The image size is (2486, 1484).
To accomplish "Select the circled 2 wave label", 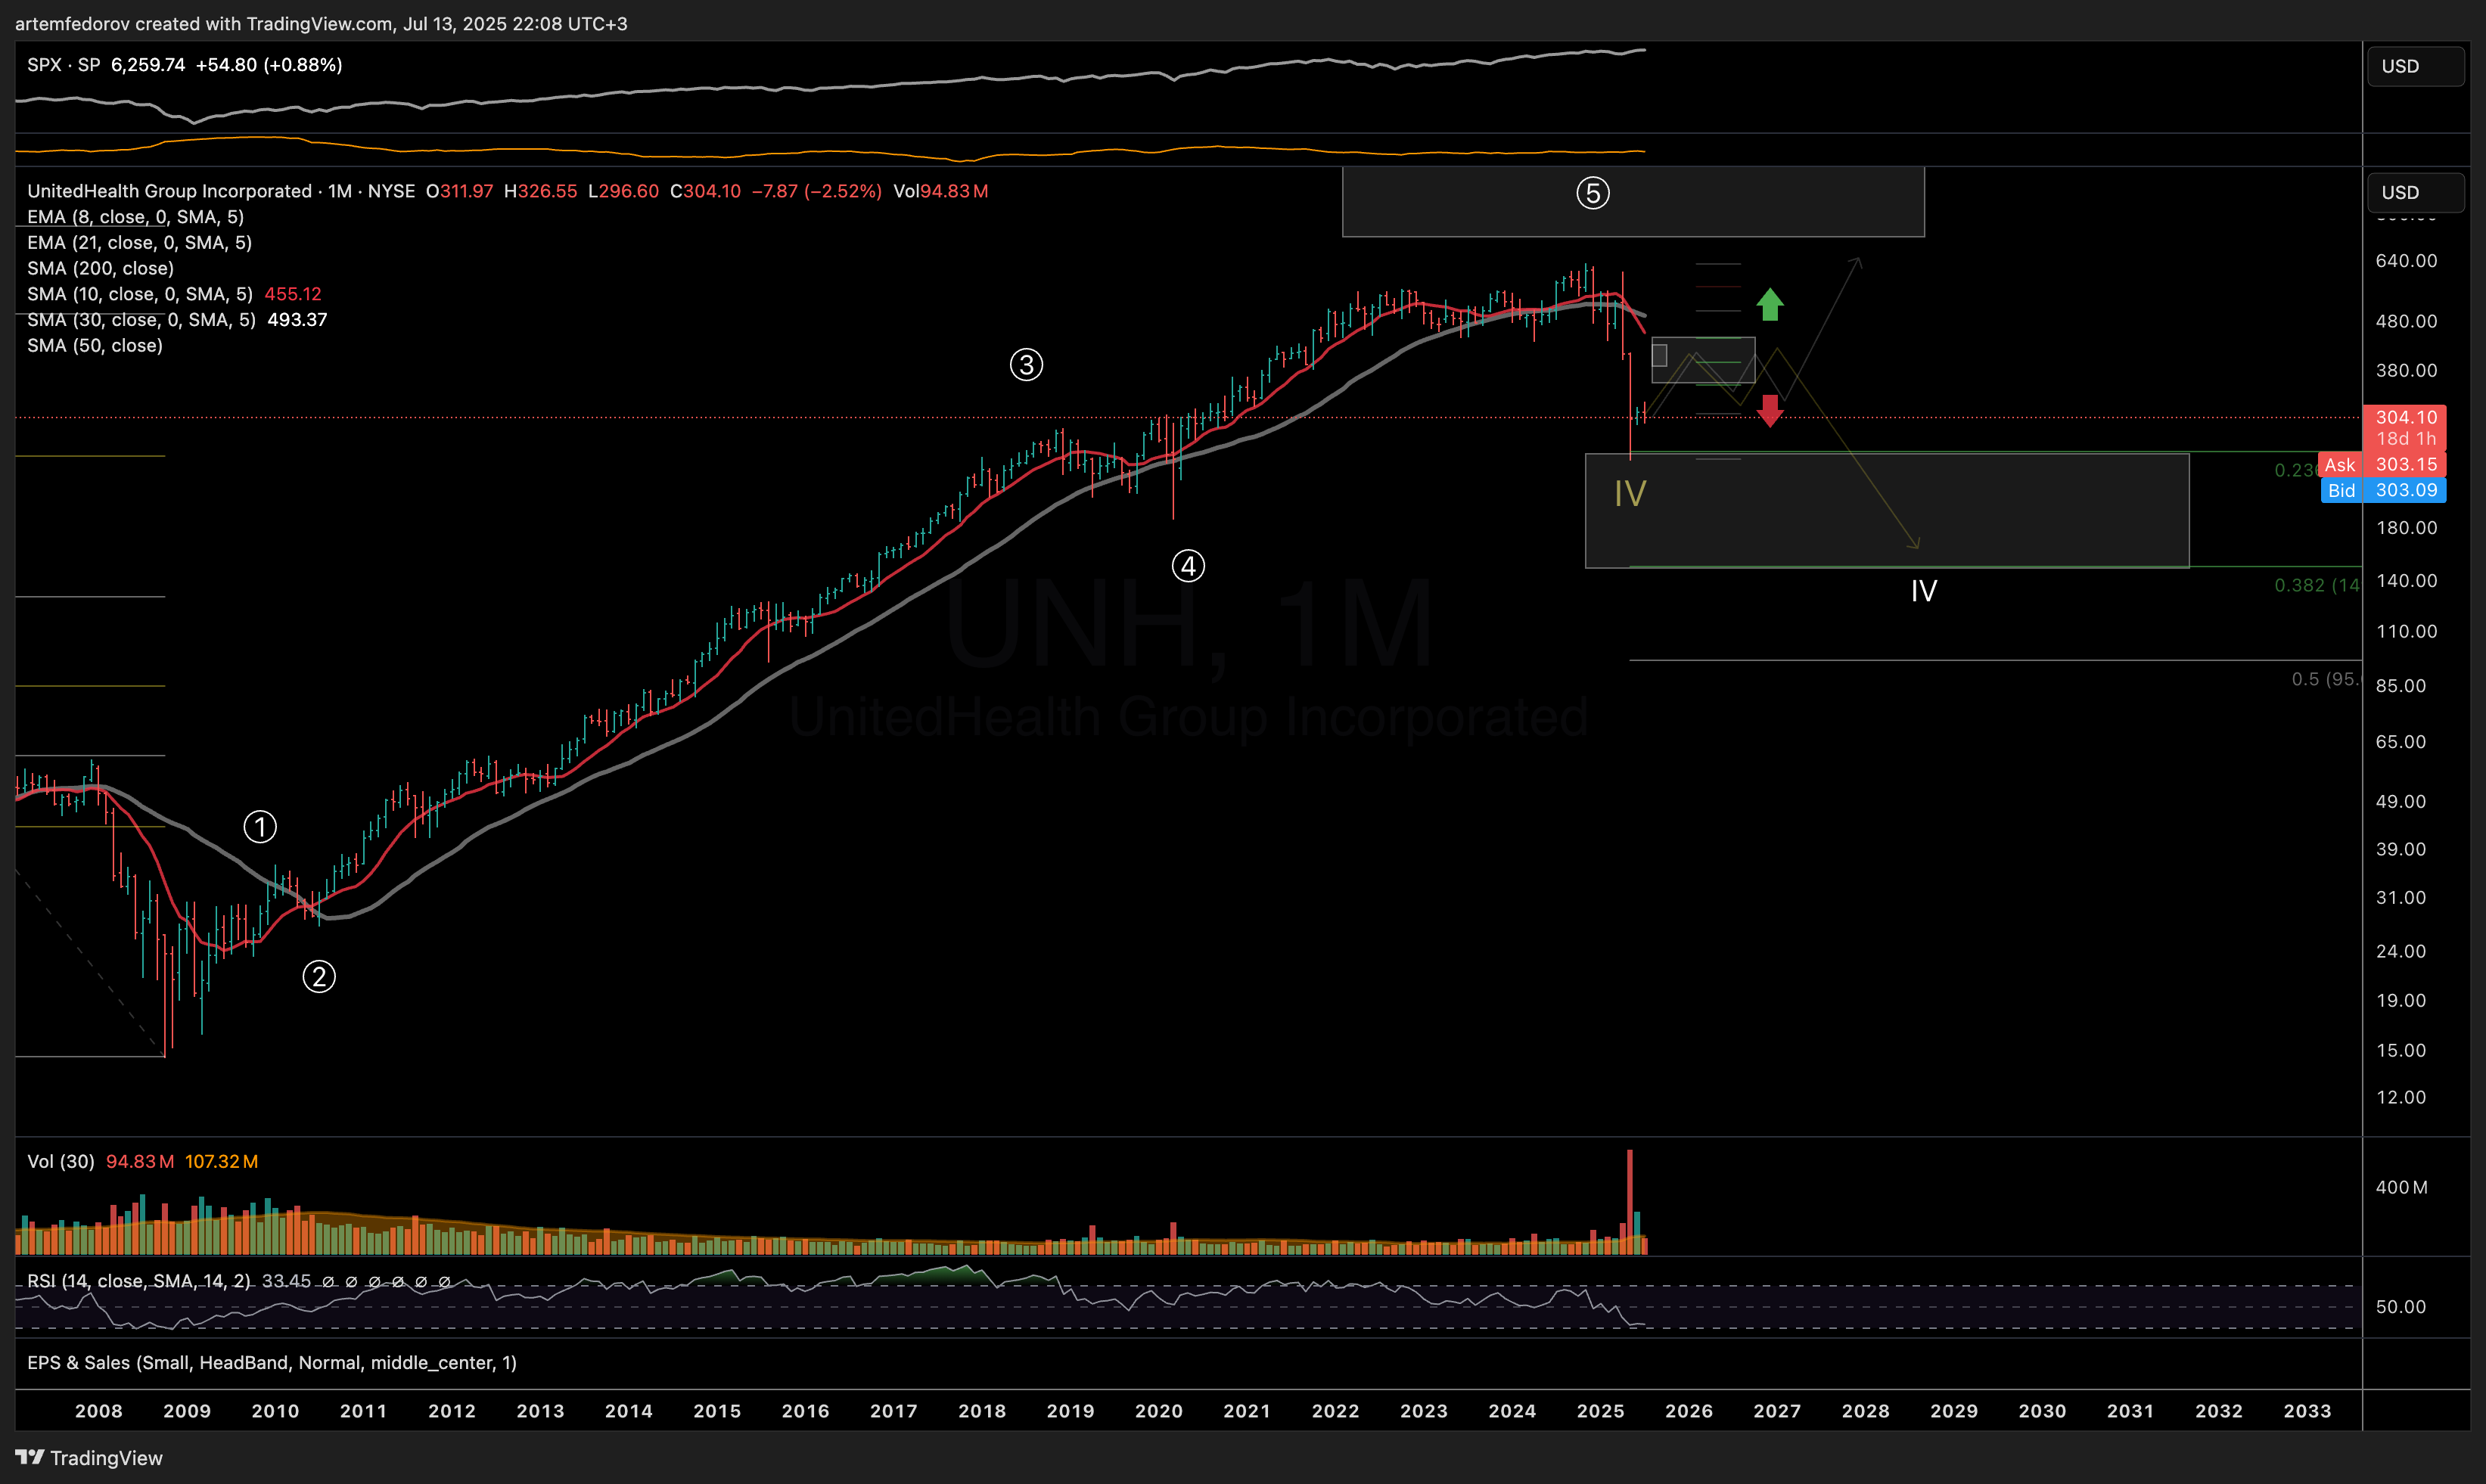I will 319,977.
